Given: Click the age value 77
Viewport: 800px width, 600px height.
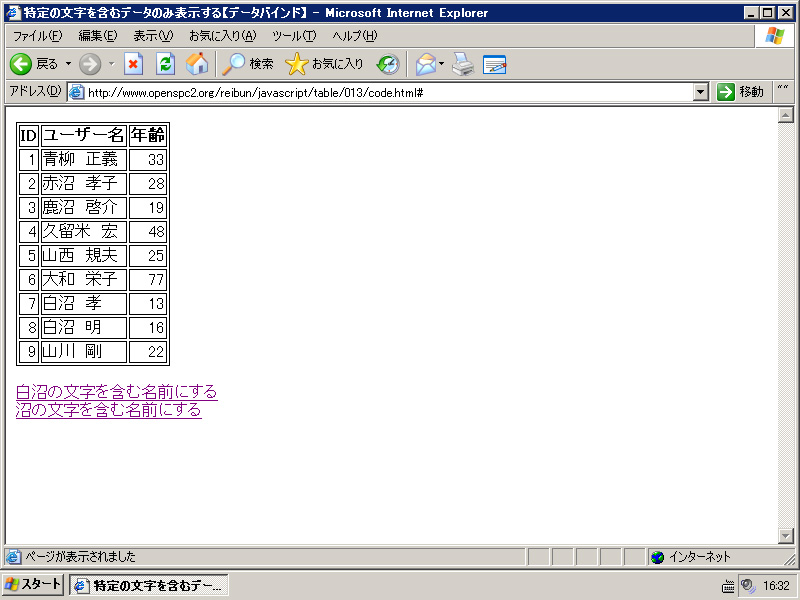Looking at the screenshot, I should pos(156,280).
